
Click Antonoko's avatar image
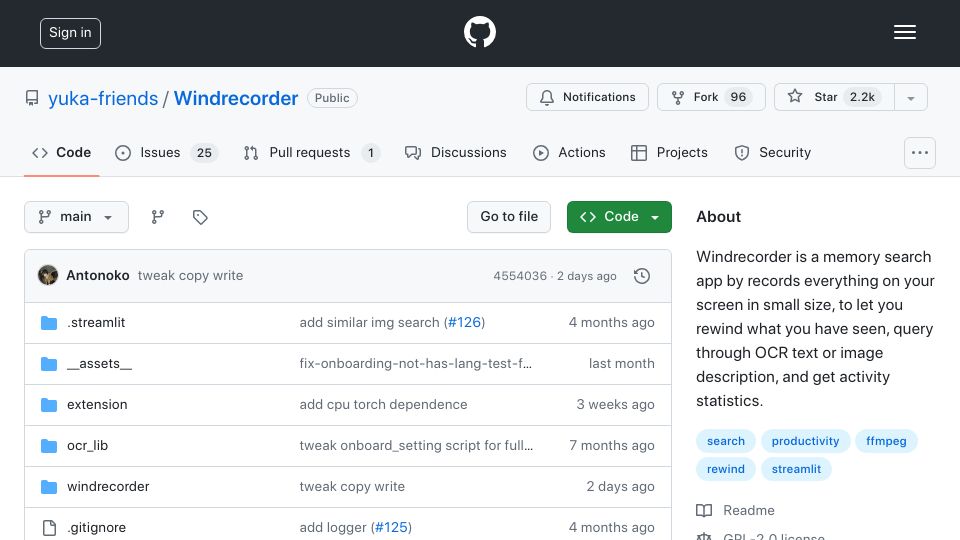[x=48, y=276]
